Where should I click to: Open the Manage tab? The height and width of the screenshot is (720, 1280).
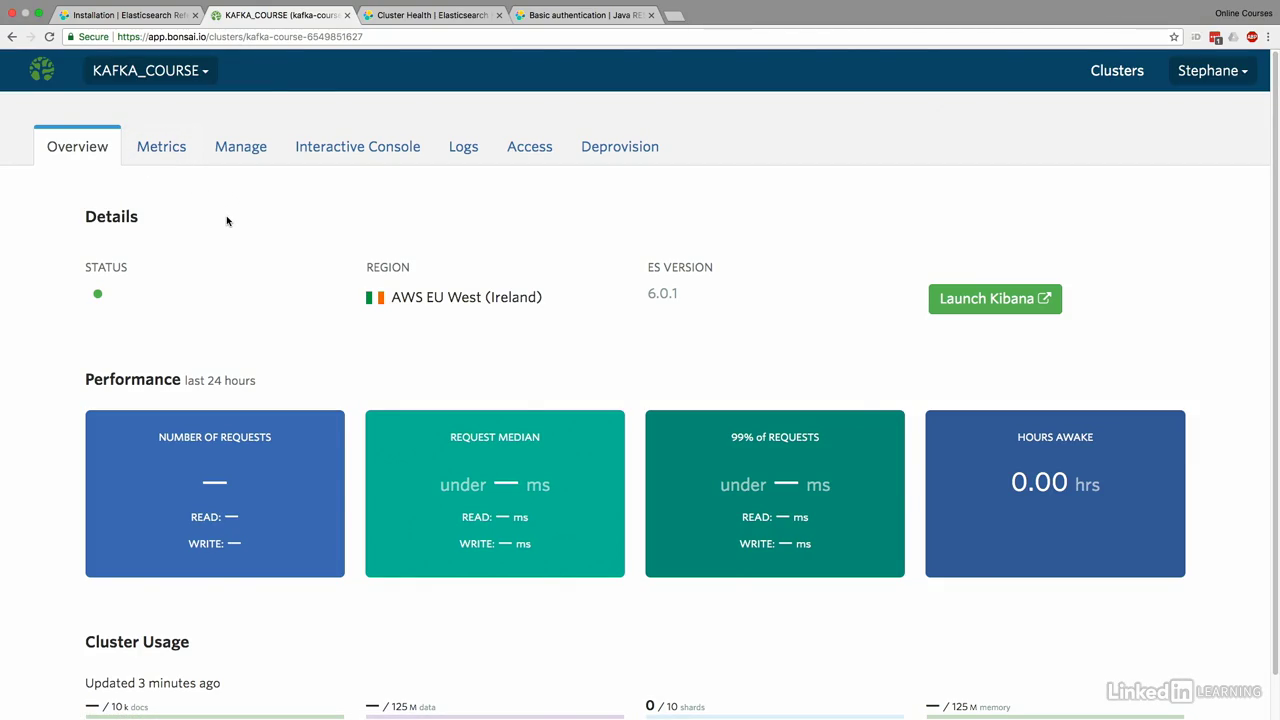click(x=241, y=146)
